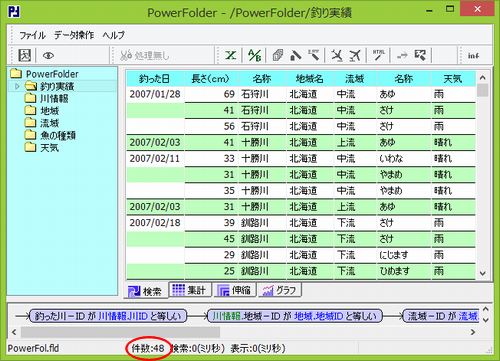This screenshot has width=500, height=361.
Task: Click the ひめます fish name cell
Action: click(x=404, y=271)
